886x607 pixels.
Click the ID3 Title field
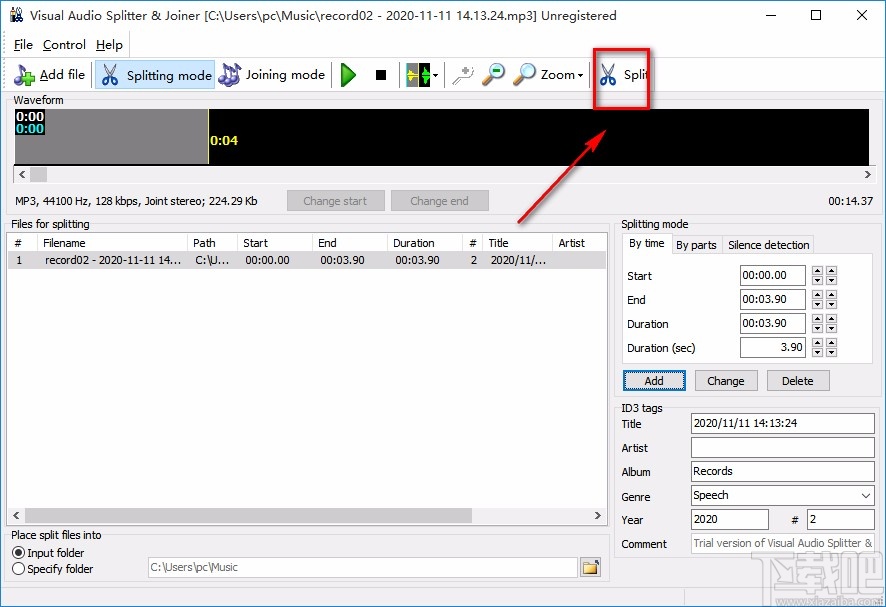783,423
